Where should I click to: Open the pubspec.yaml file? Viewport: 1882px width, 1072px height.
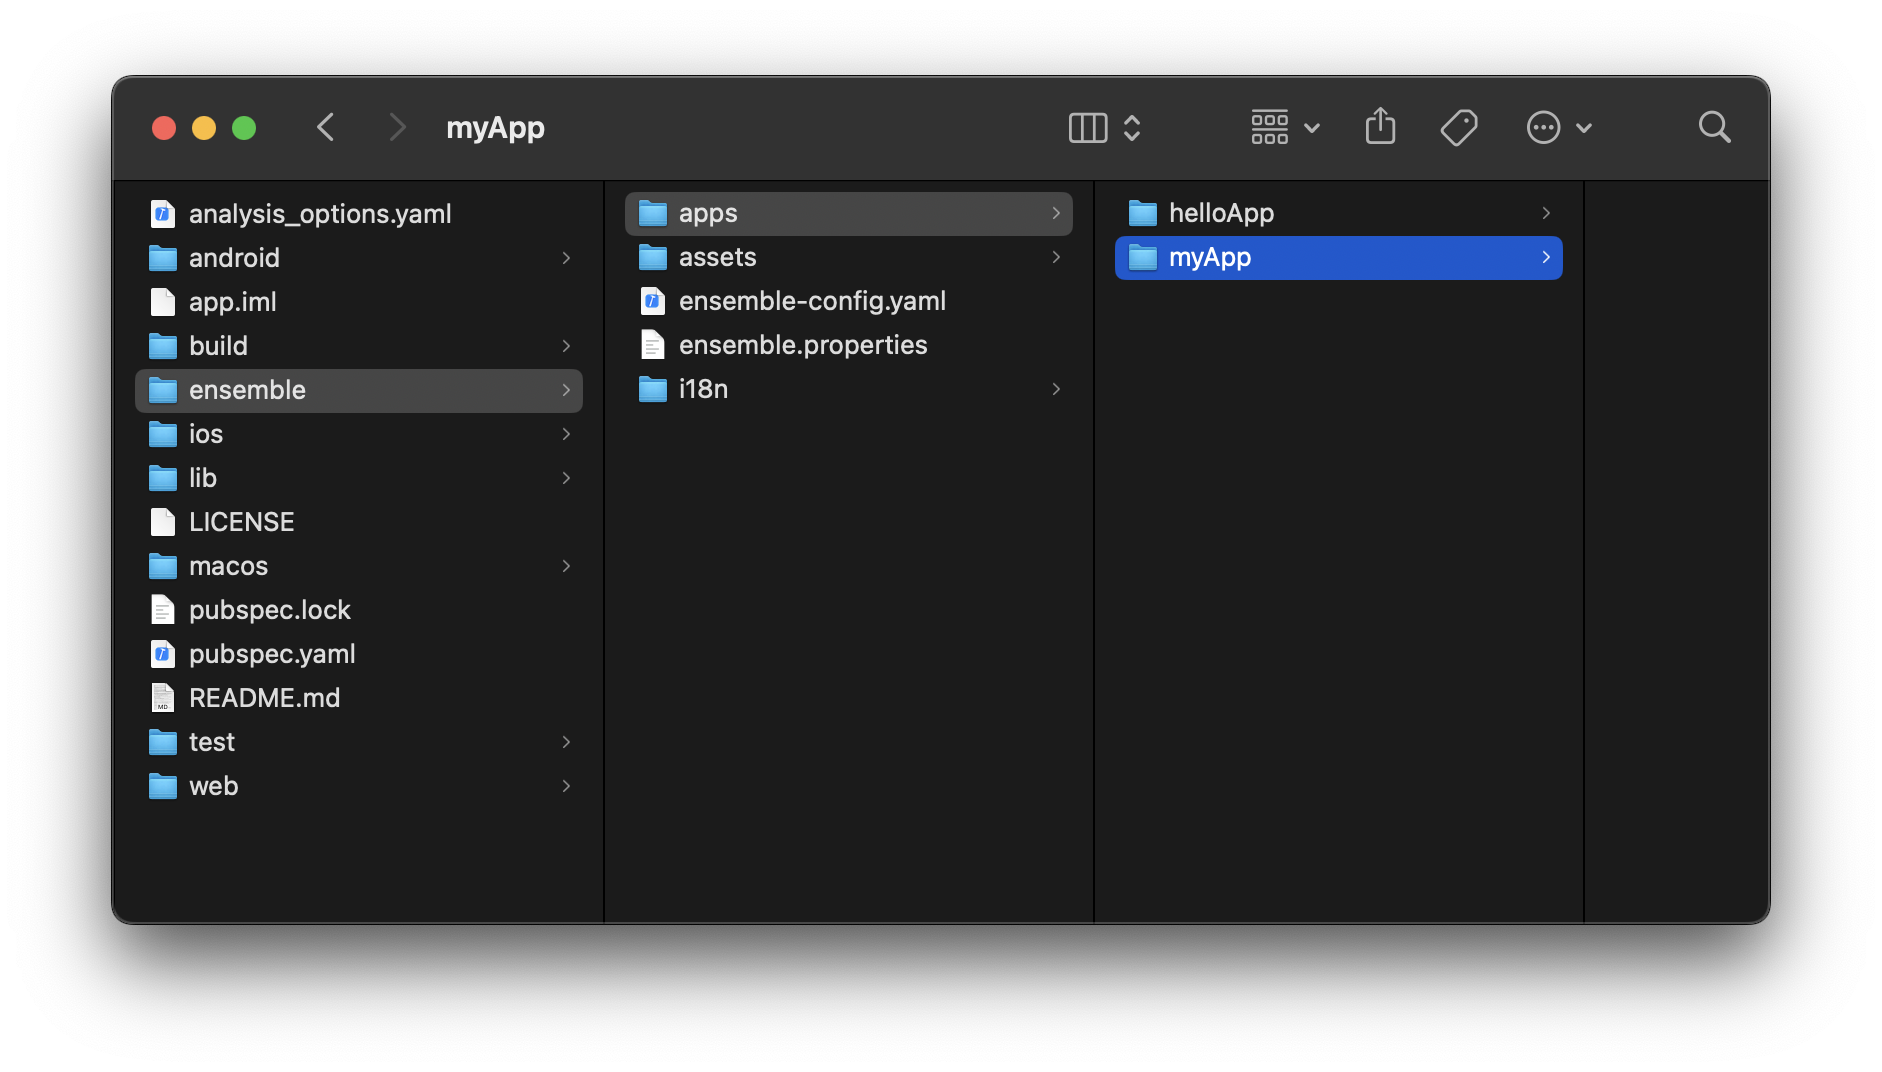coord(272,653)
